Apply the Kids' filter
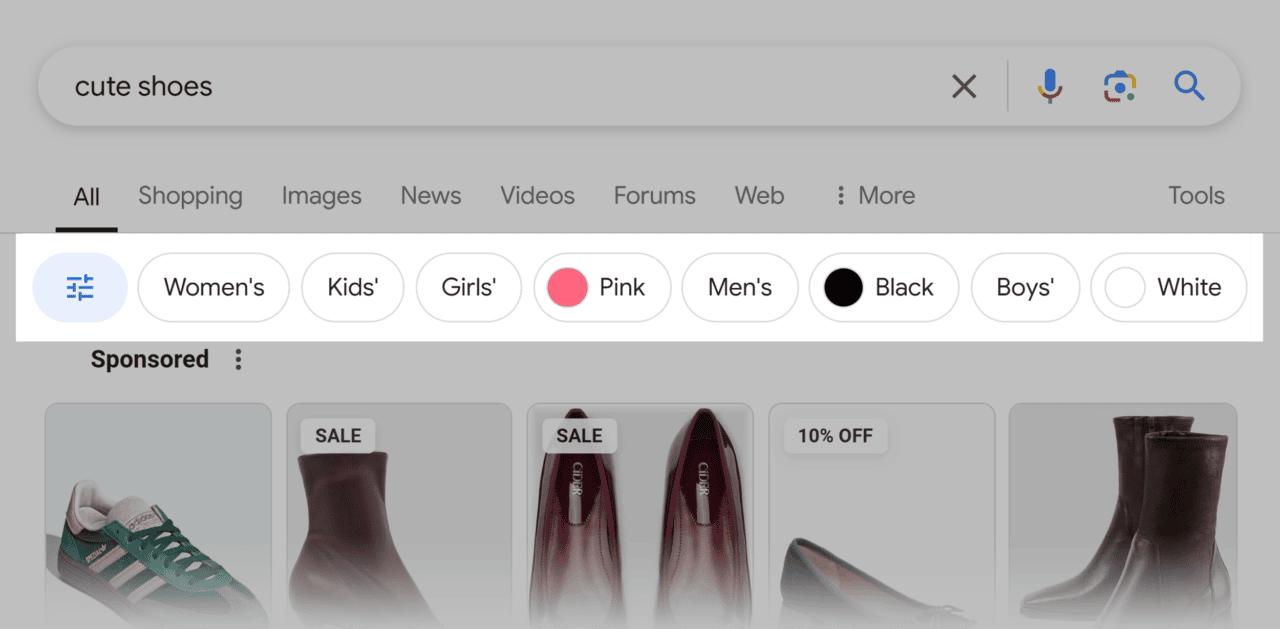 coord(352,287)
